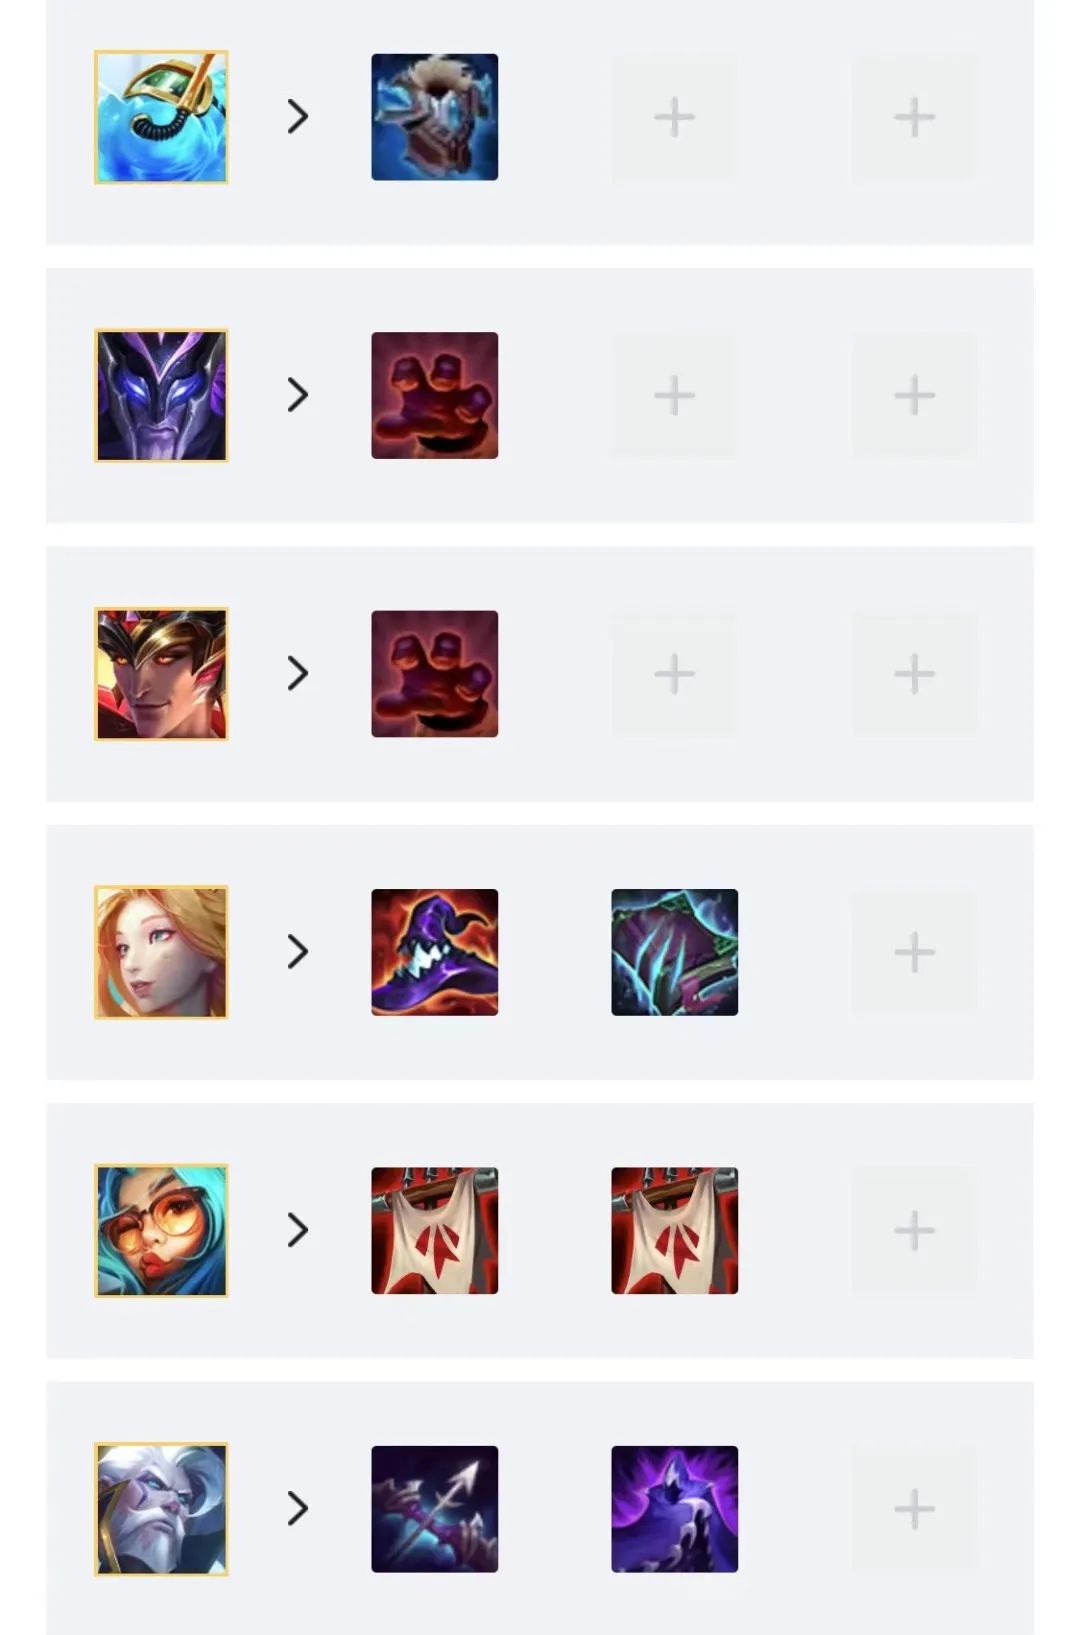Screen dimensions: 1080x1635
Task: Add second item for snorkel blob champion
Action: pyautogui.click(x=675, y=117)
